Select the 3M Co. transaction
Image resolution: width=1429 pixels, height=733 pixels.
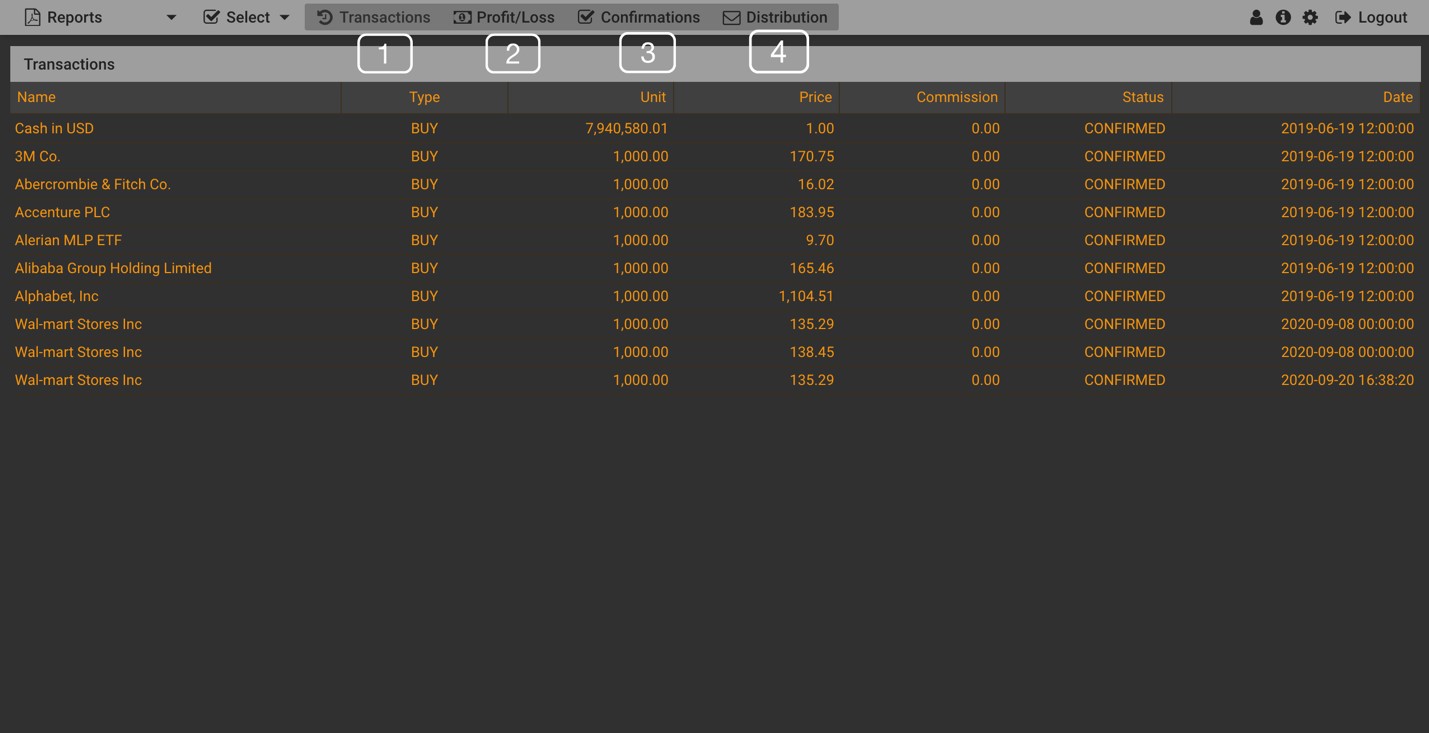[x=38, y=156]
